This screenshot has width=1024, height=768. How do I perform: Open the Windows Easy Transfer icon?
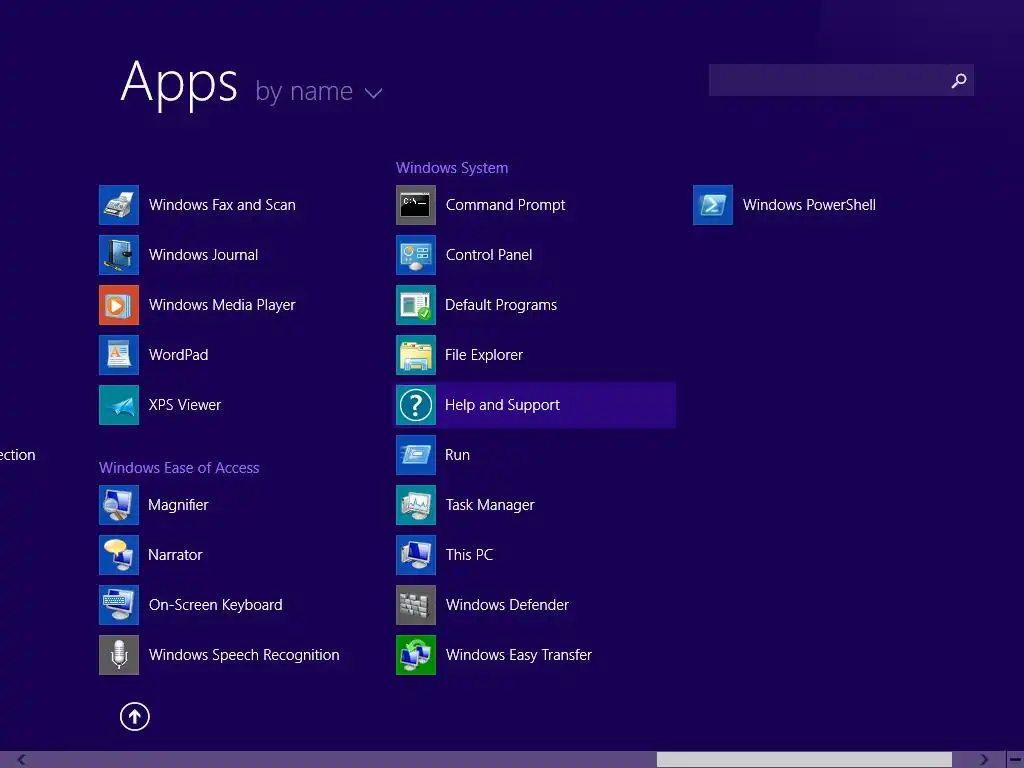(416, 655)
